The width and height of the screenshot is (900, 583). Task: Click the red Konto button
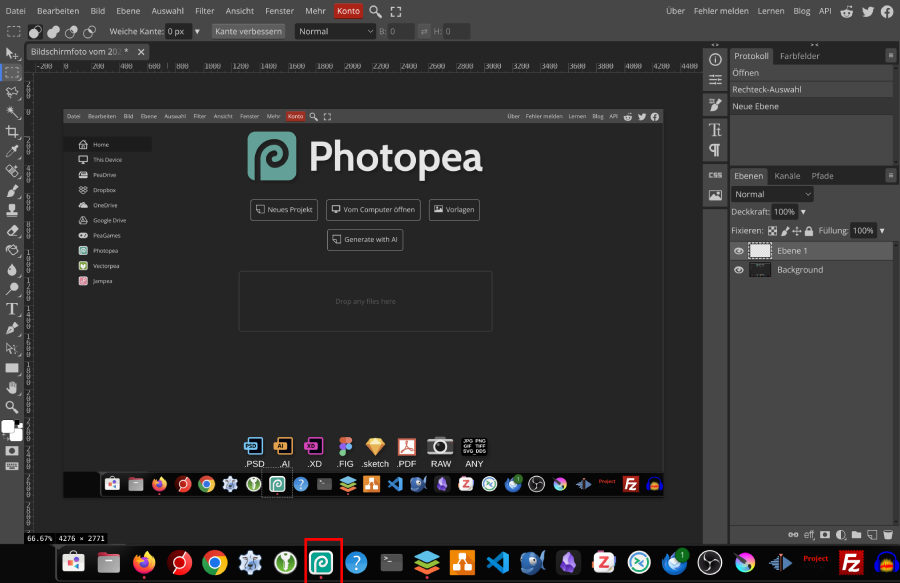pyautogui.click(x=348, y=11)
